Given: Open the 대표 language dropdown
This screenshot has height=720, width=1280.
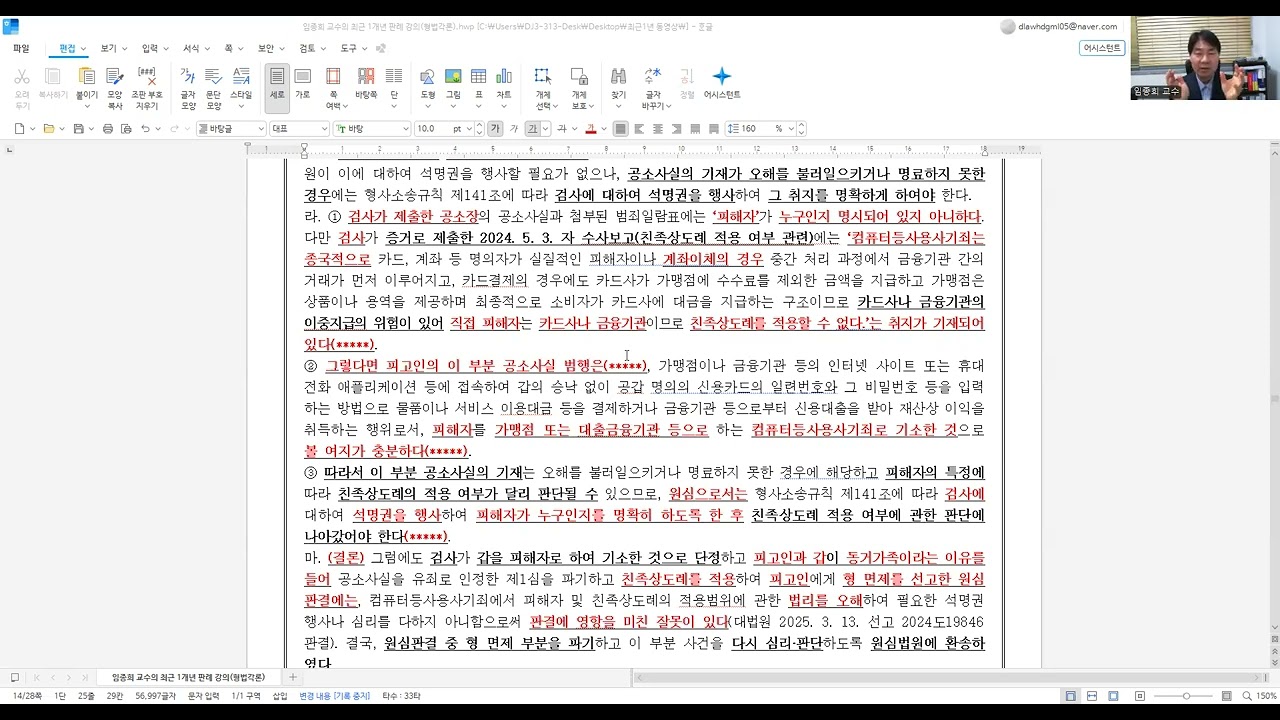Looking at the screenshot, I should (x=324, y=129).
